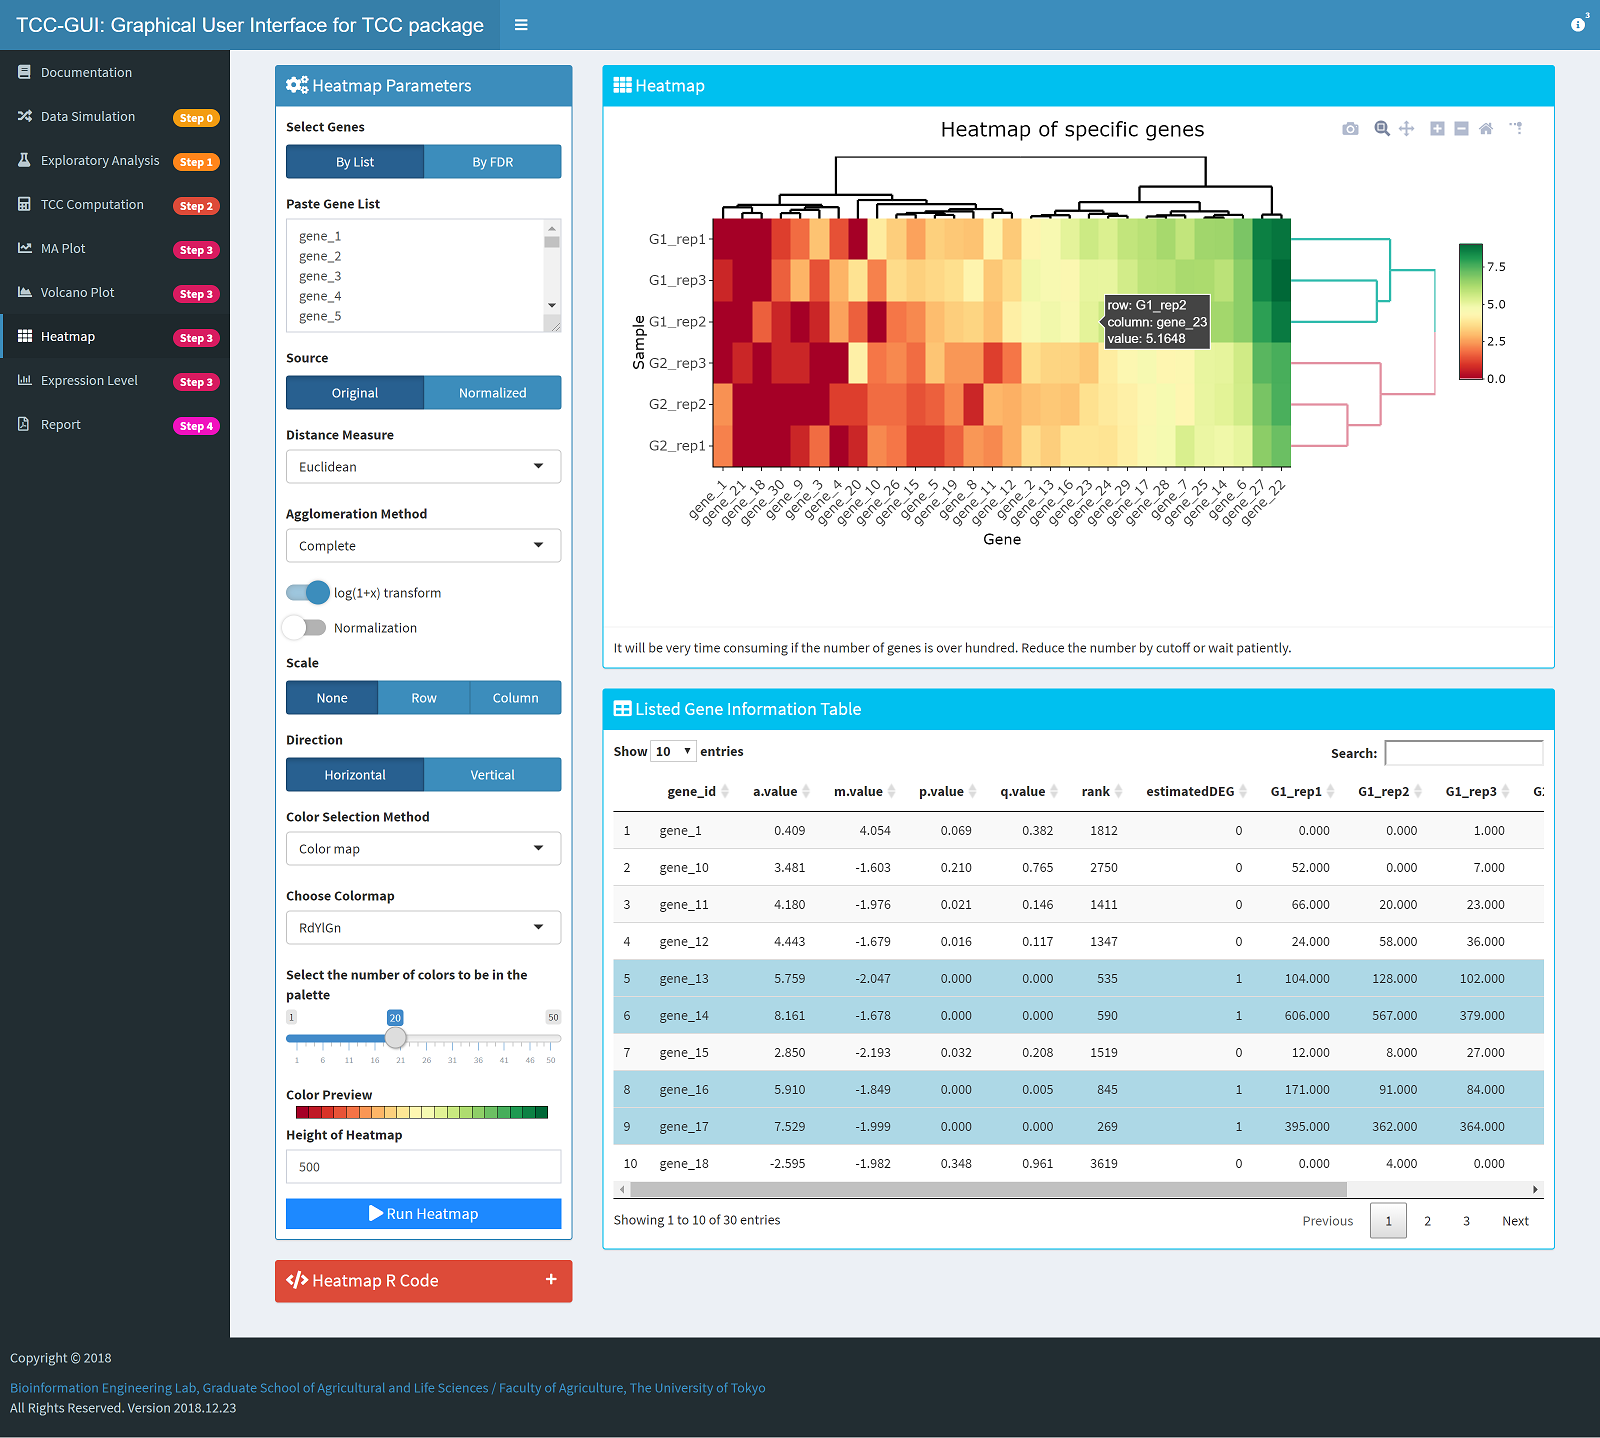
Task: Click Next page in table
Action: (x=1515, y=1221)
